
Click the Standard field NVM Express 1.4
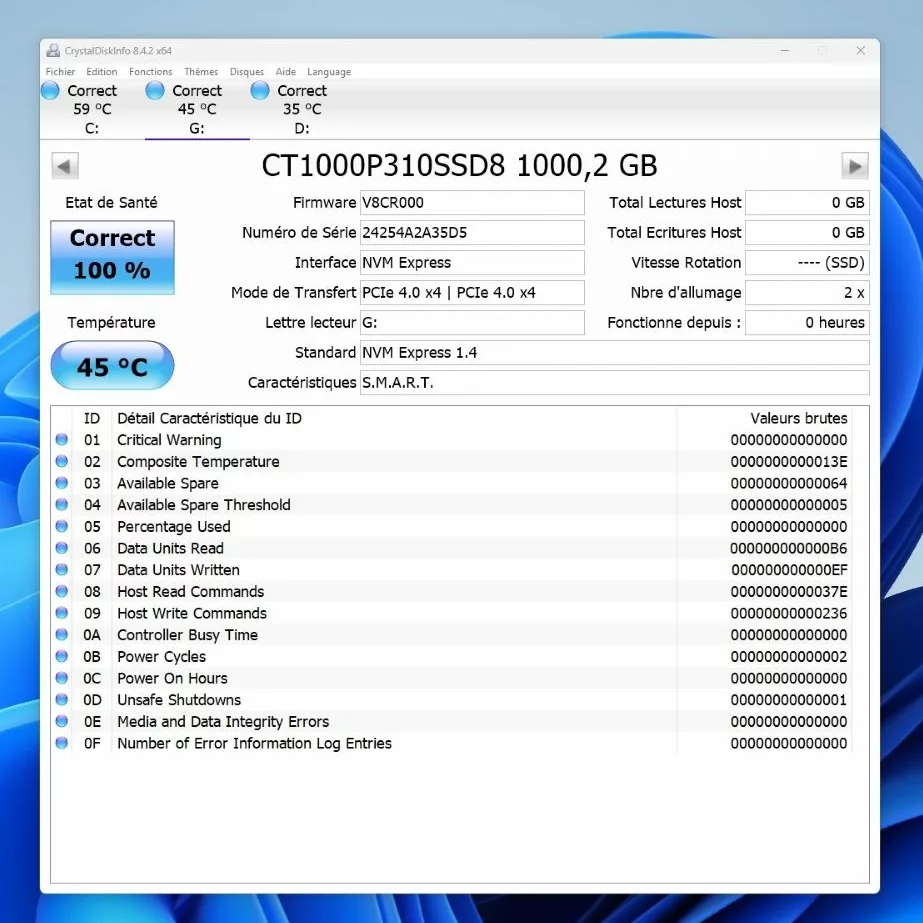[x=615, y=353]
